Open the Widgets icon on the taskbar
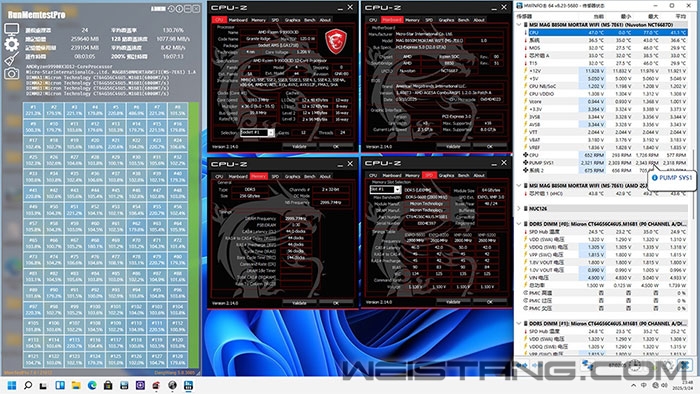The image size is (700, 394). pos(60,385)
